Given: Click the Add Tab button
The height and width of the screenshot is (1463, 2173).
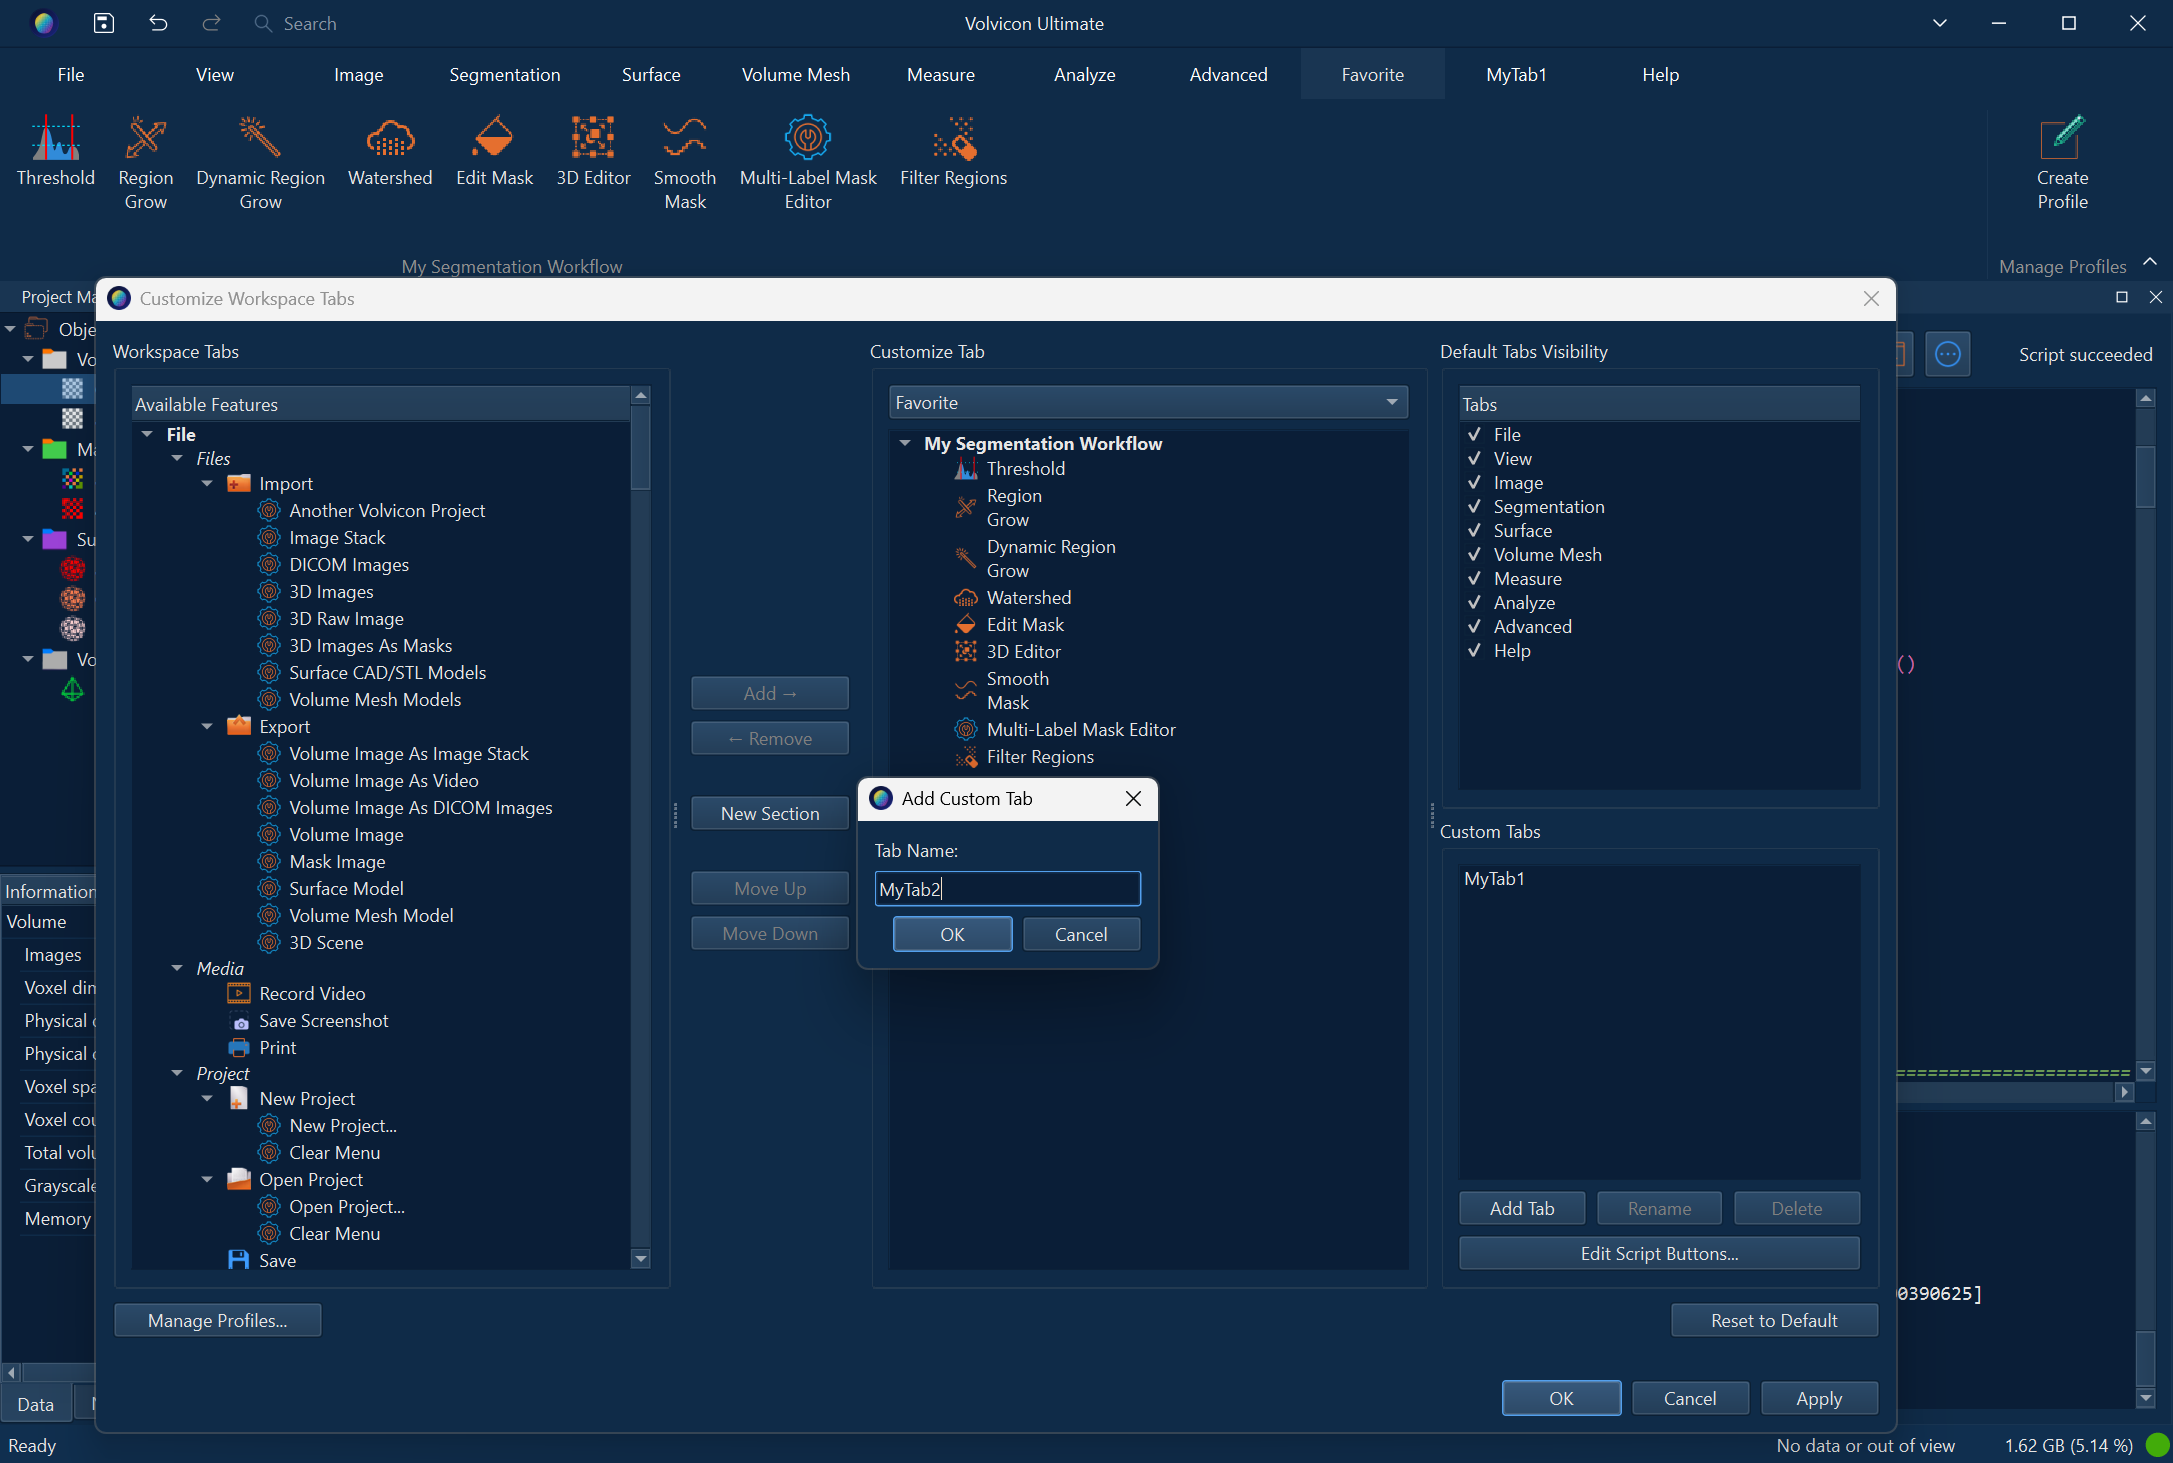Looking at the screenshot, I should pyautogui.click(x=1521, y=1207).
